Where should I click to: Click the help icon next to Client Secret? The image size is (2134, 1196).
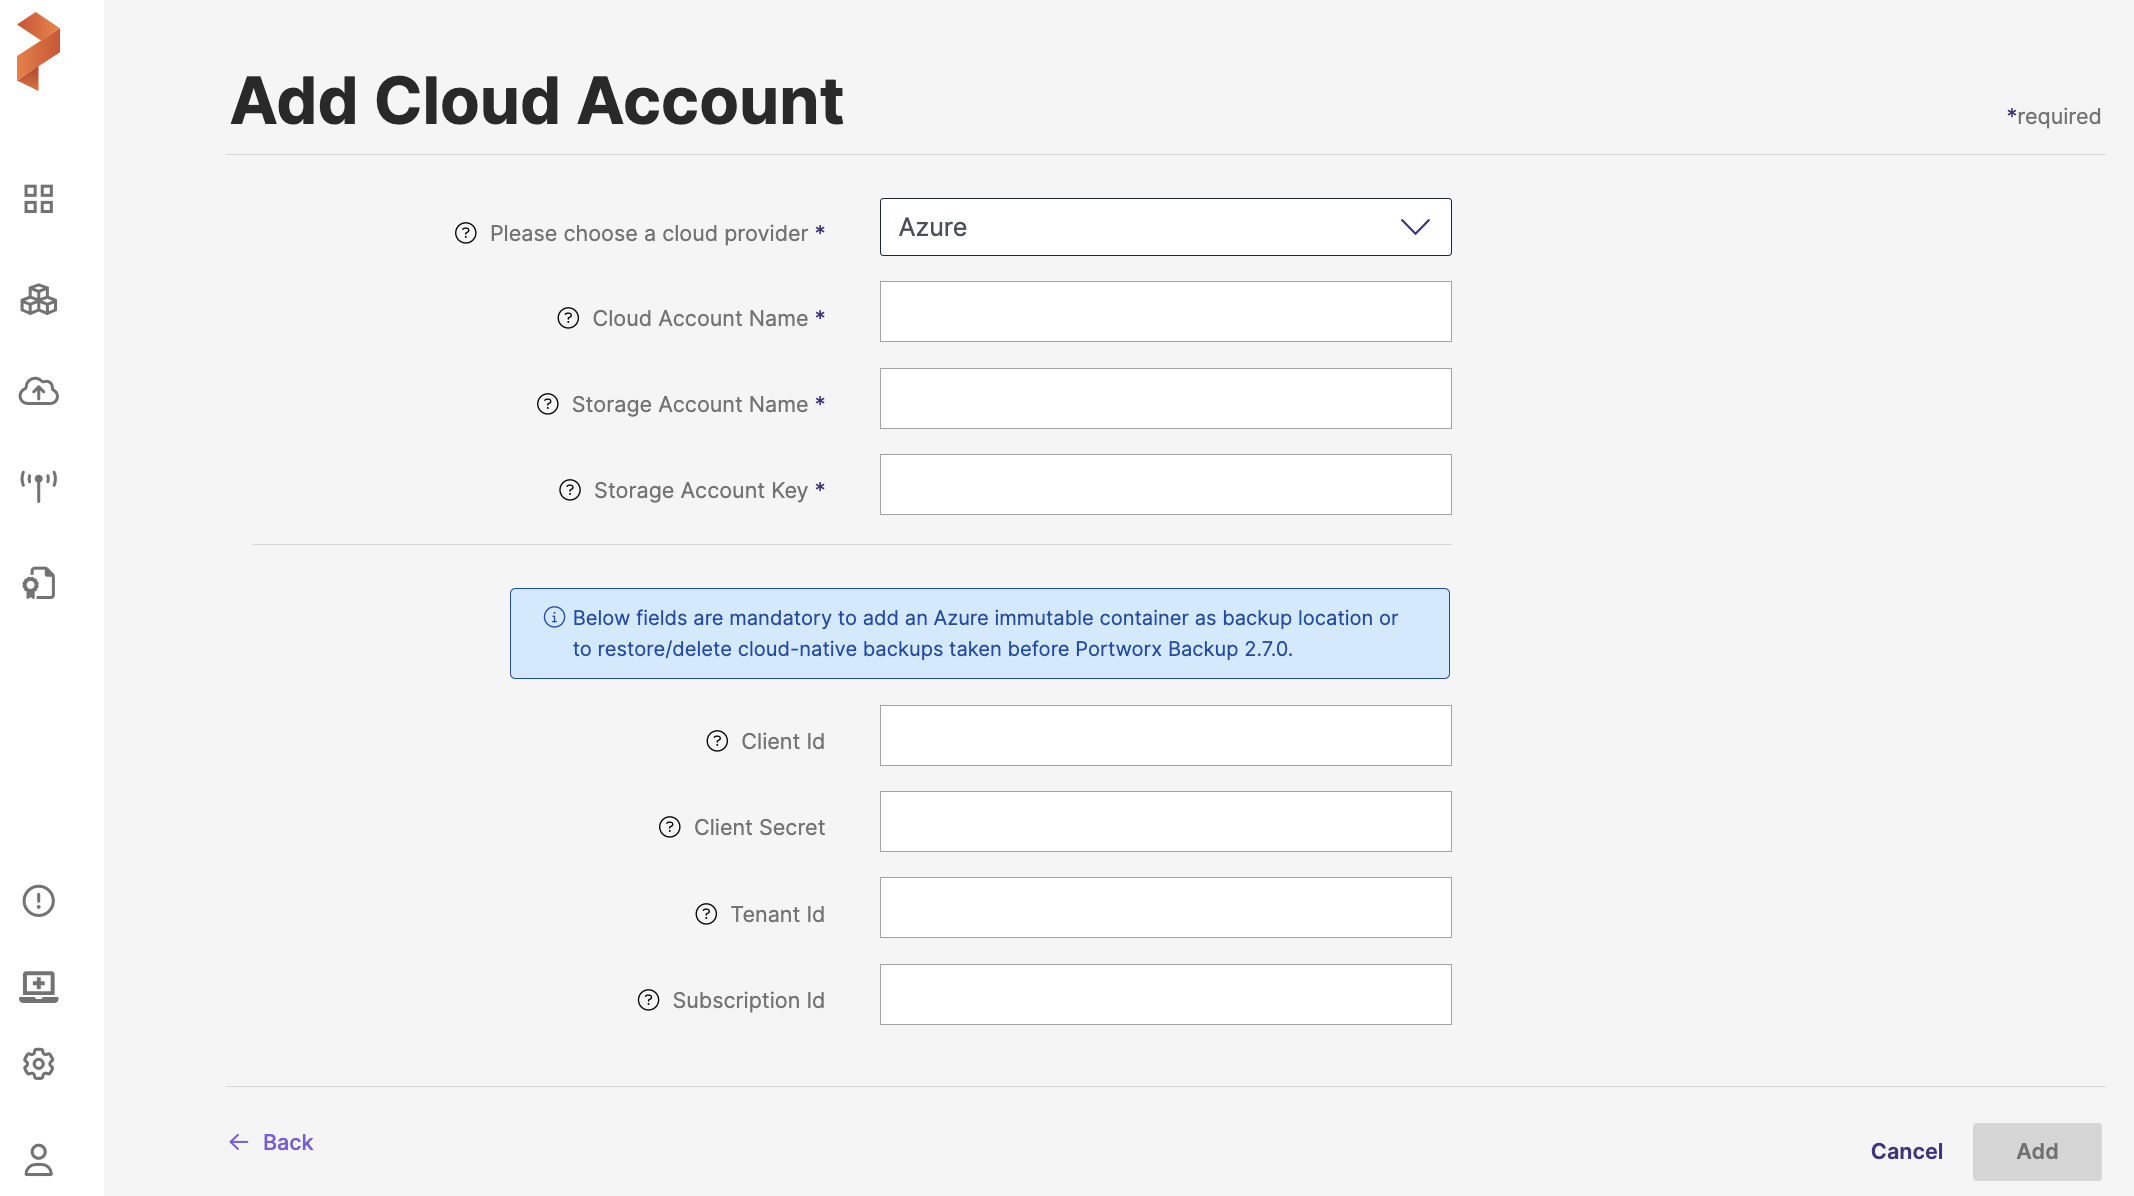point(670,827)
